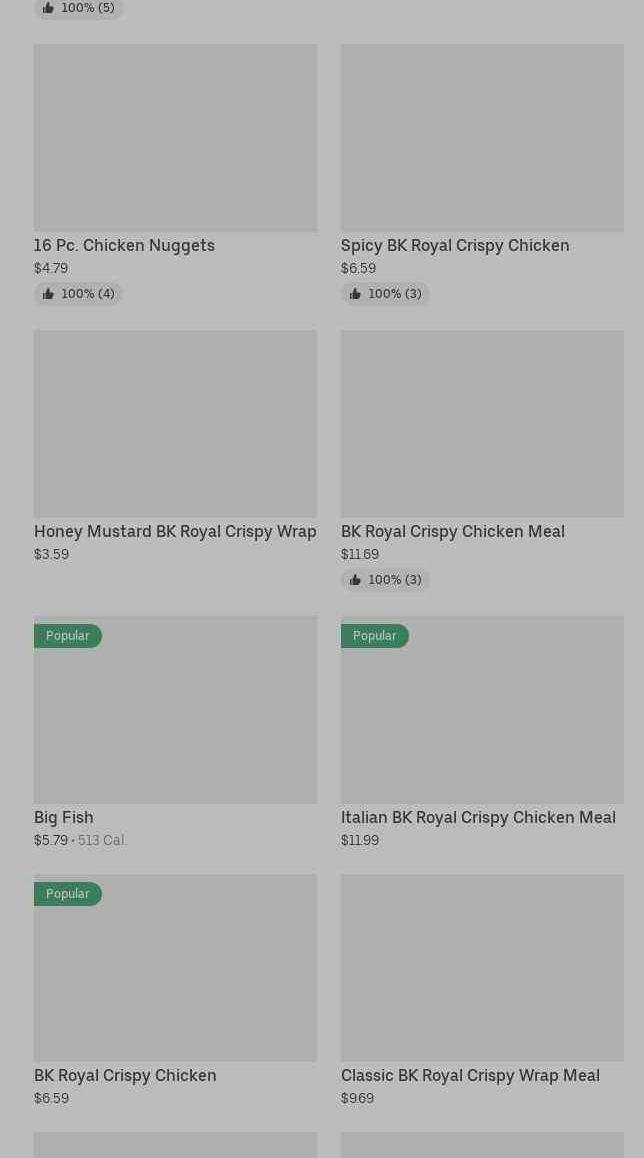Click thumbs-up icon under BK Royal Crispy Chicken Meal
The image size is (644, 1158).
355,580
